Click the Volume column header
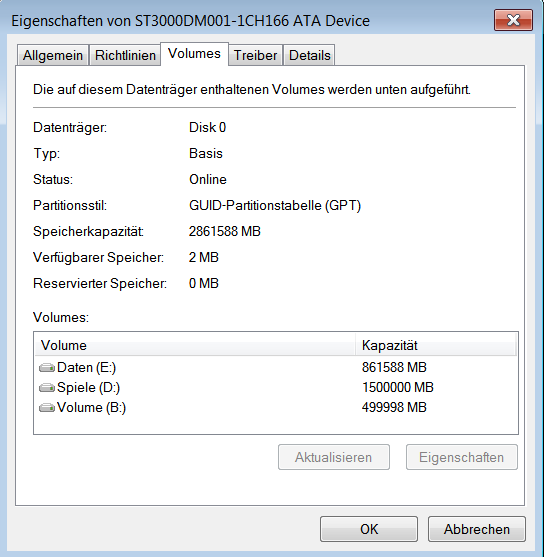 195,345
